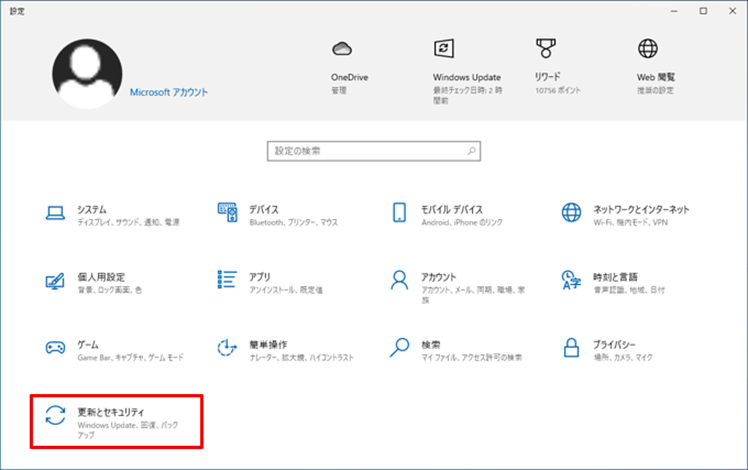The width and height of the screenshot is (748, 470).
Task: Click the Windows Update label in header
Action: pos(467,77)
